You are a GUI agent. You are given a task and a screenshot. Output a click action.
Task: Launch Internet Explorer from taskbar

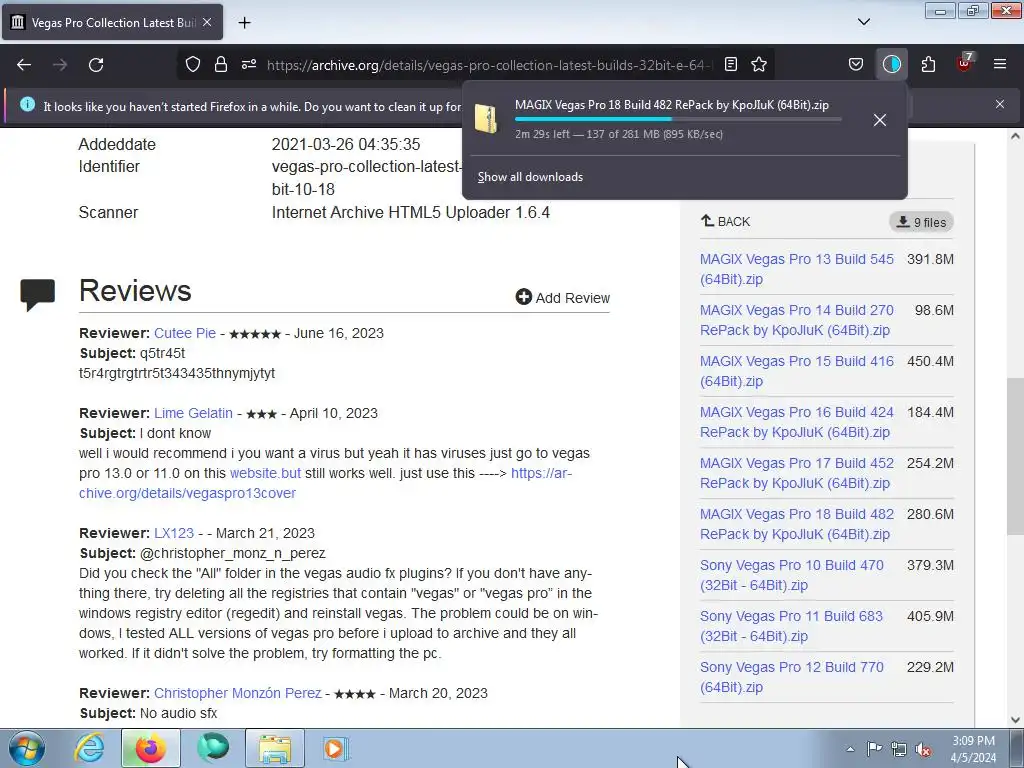pyautogui.click(x=89, y=748)
